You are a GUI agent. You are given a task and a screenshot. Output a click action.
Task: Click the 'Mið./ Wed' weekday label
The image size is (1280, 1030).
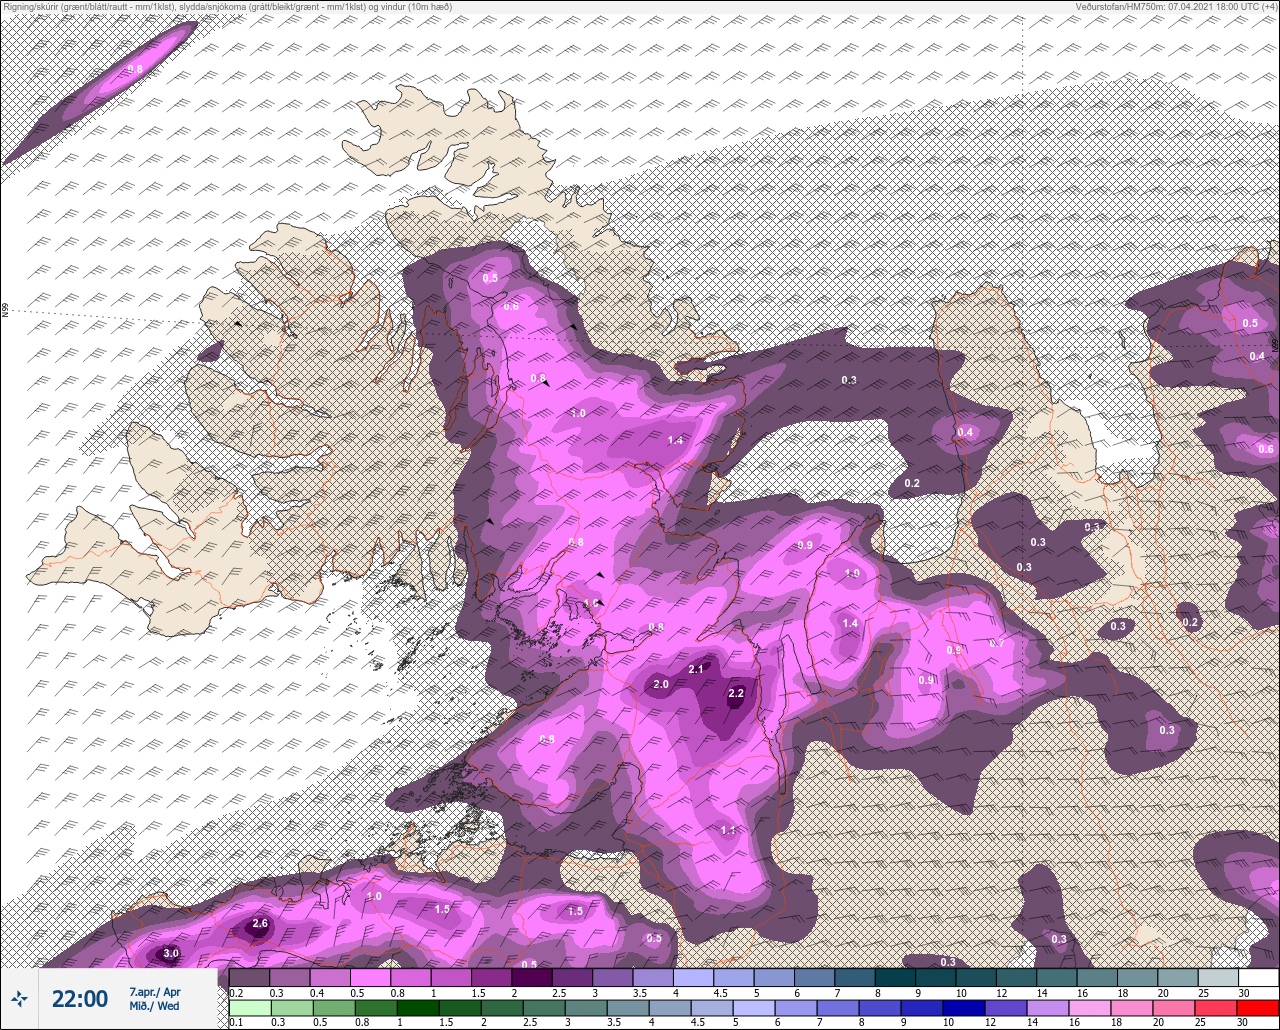click(155, 1006)
